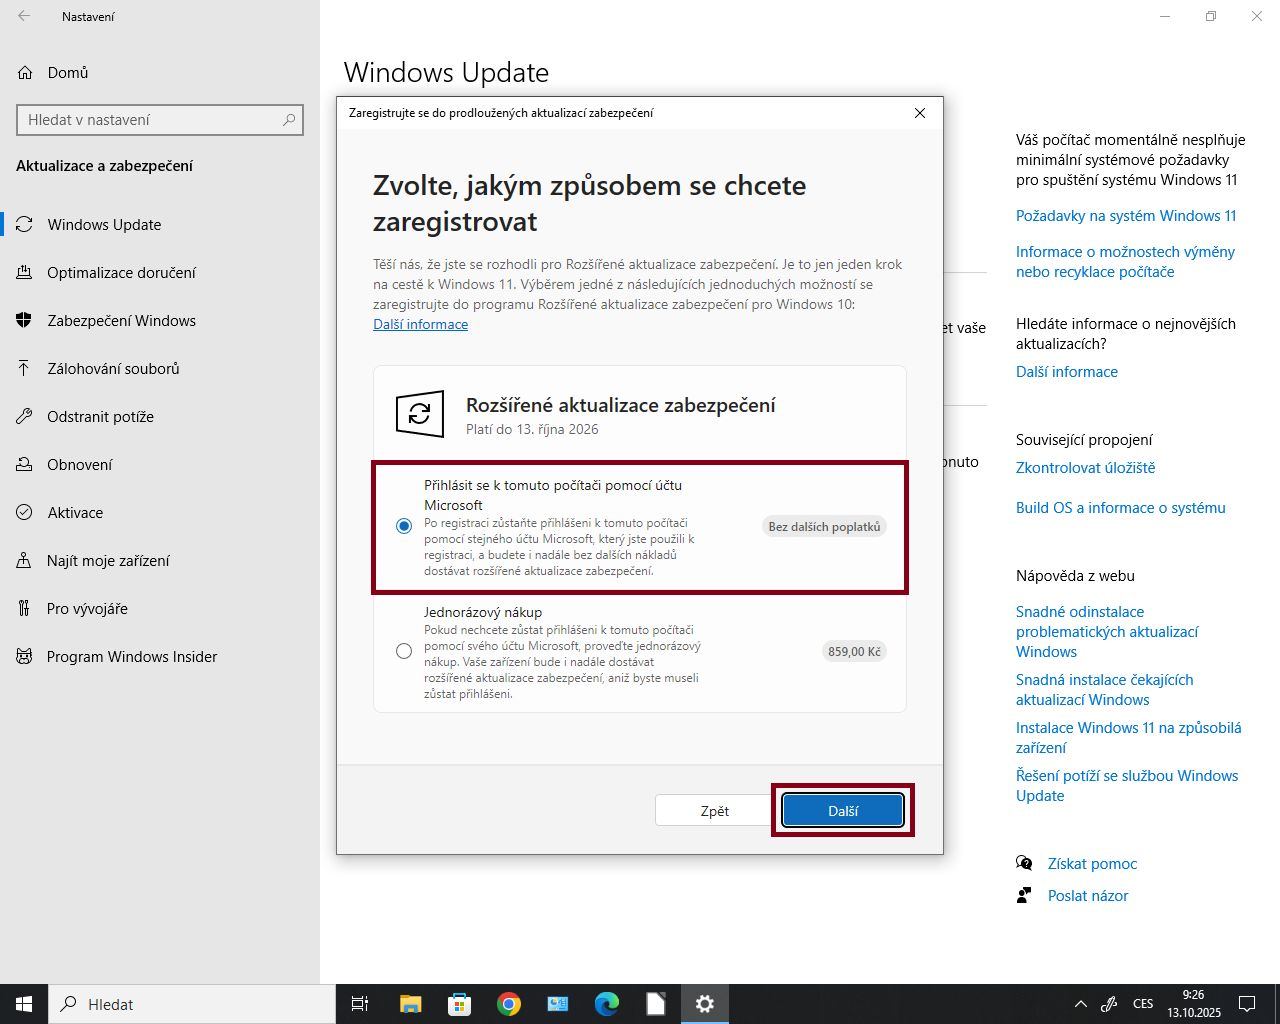
Task: Focus the Hledat v nastavení search field
Action: pos(160,120)
